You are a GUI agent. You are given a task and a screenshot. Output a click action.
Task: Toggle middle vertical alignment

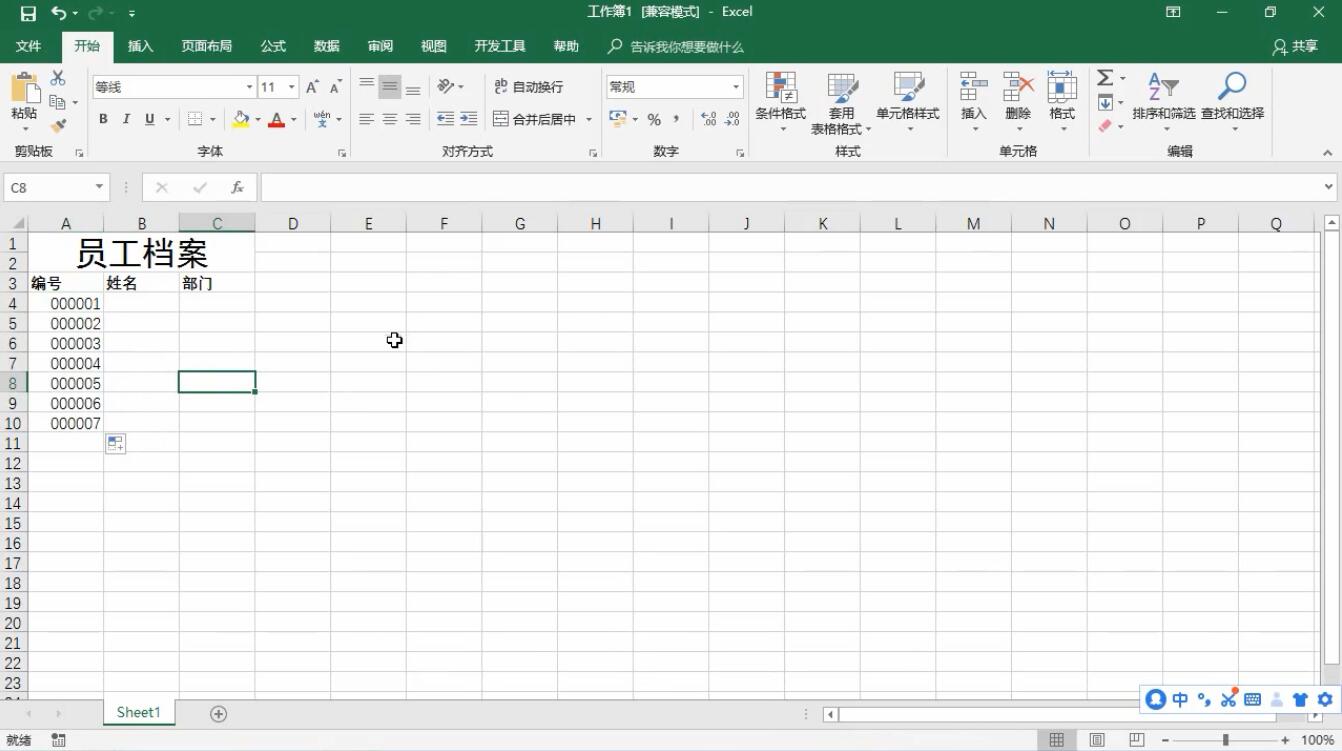click(390, 87)
